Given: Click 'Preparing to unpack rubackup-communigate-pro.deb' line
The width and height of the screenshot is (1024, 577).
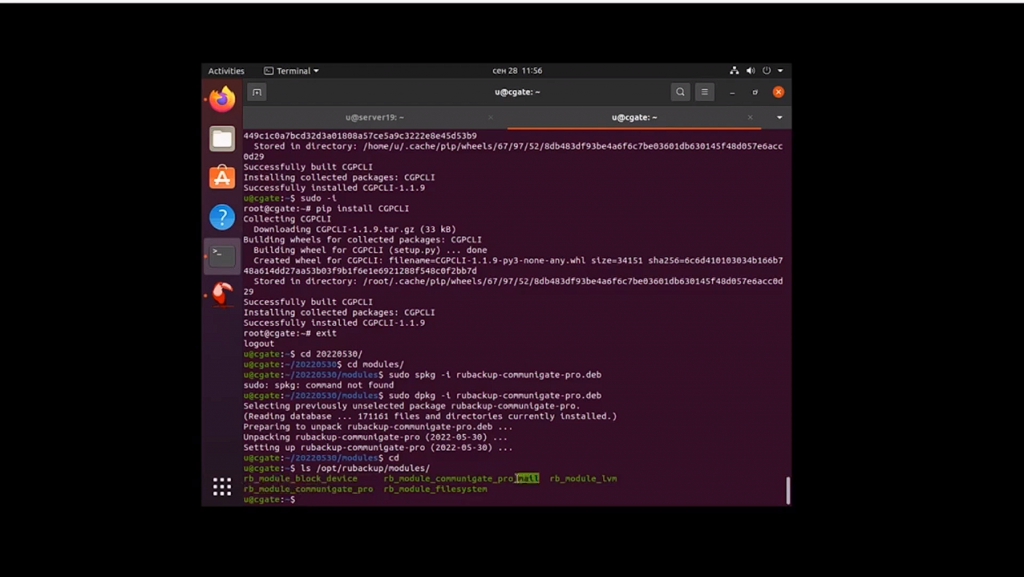Looking at the screenshot, I should tap(378, 427).
